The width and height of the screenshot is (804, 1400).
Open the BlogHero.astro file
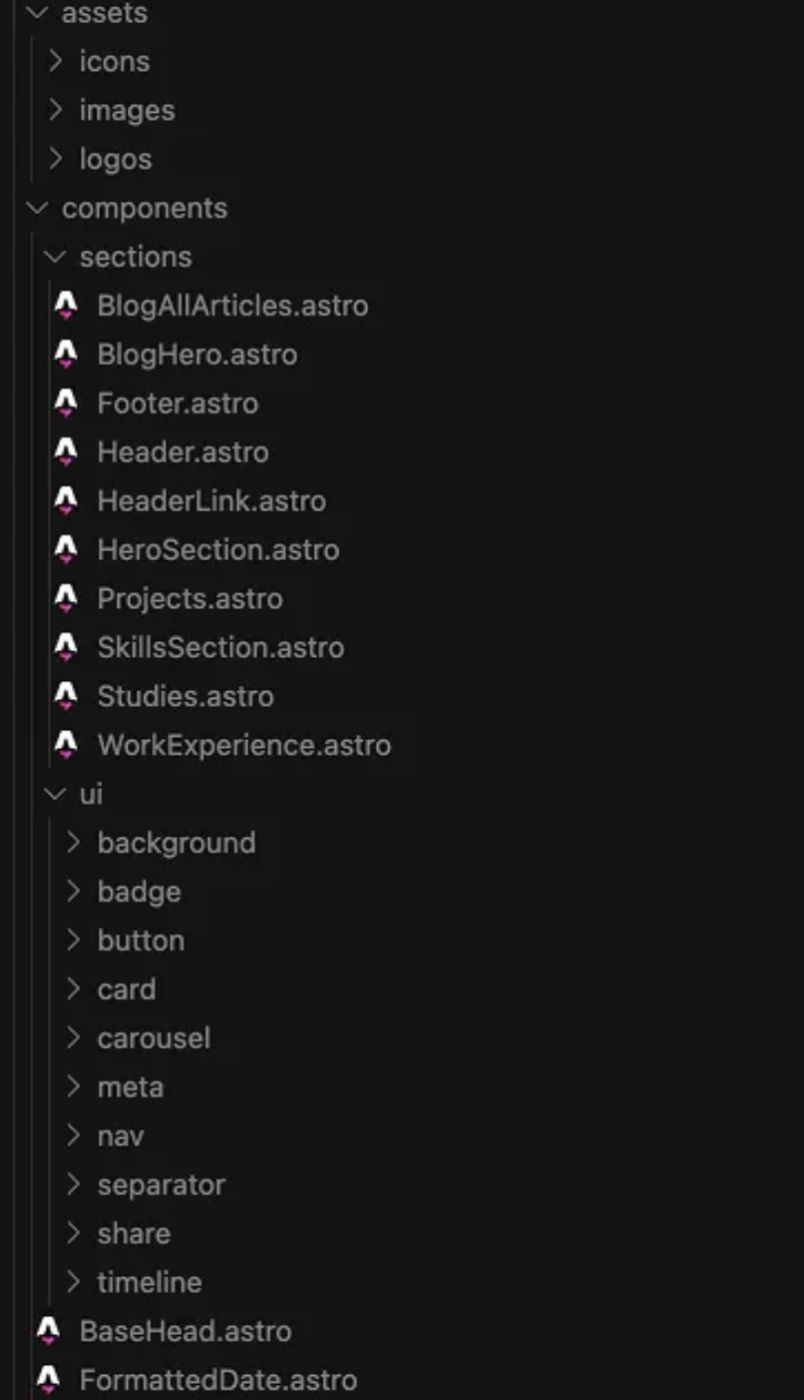click(x=197, y=355)
